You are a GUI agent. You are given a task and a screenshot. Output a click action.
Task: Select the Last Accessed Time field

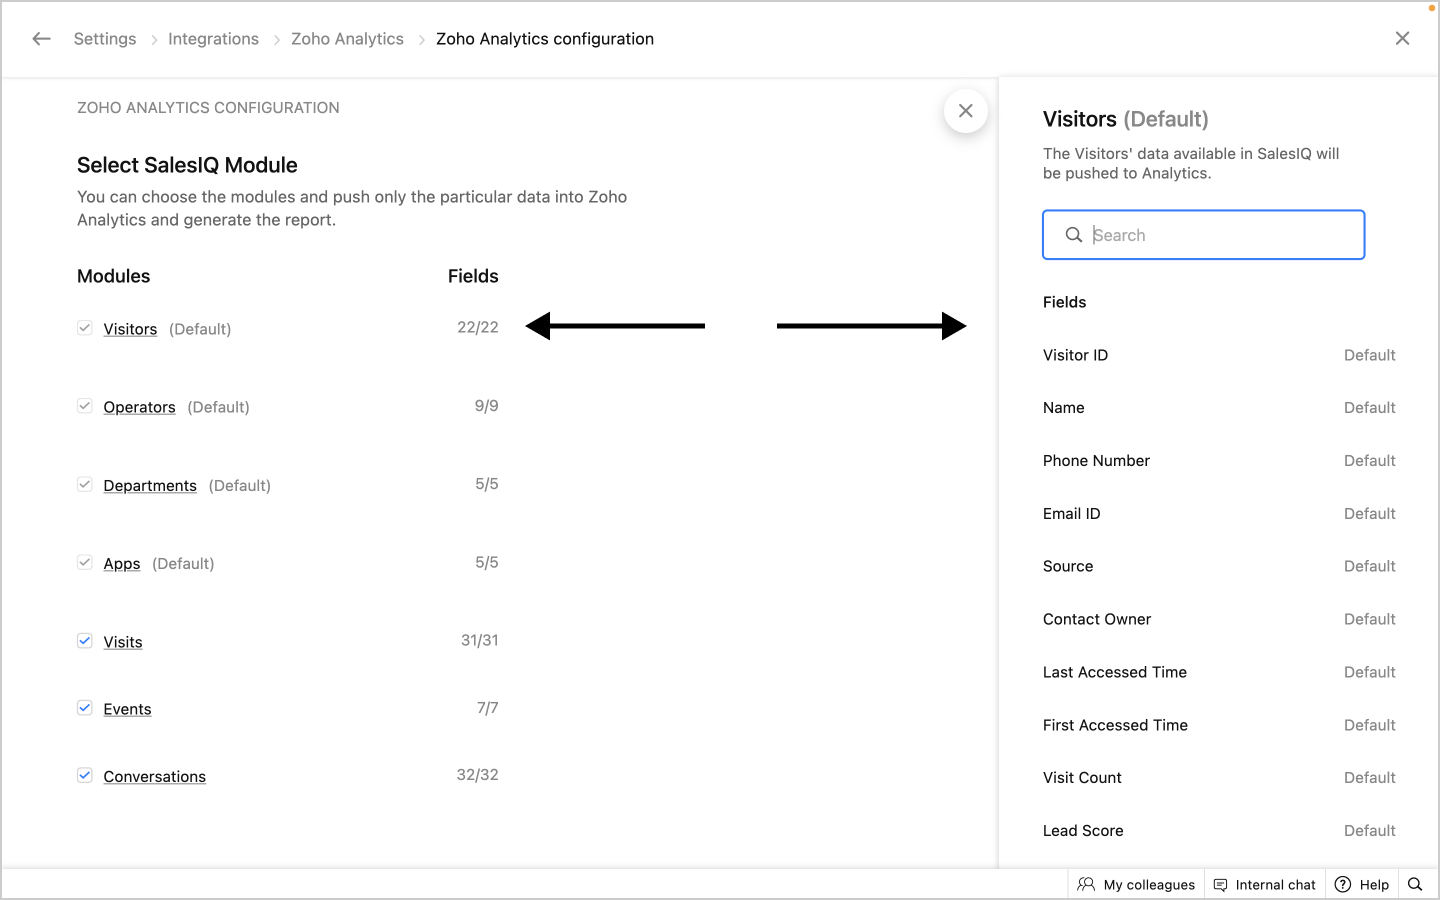point(1219,672)
